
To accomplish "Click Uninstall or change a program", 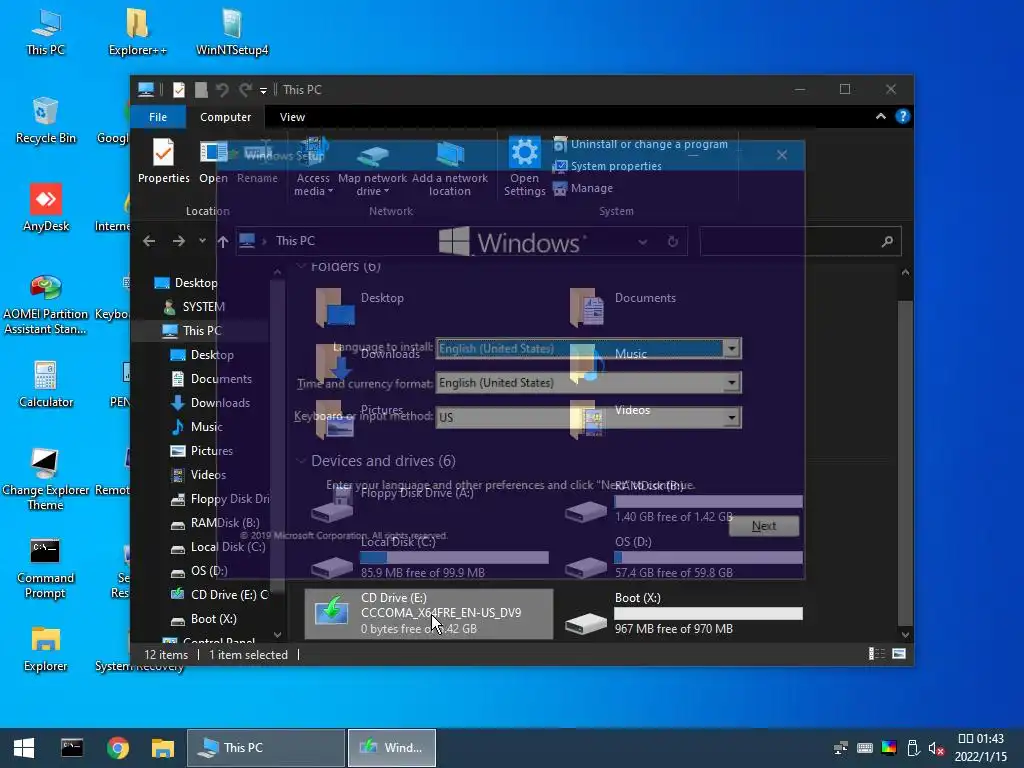I will click(640, 144).
